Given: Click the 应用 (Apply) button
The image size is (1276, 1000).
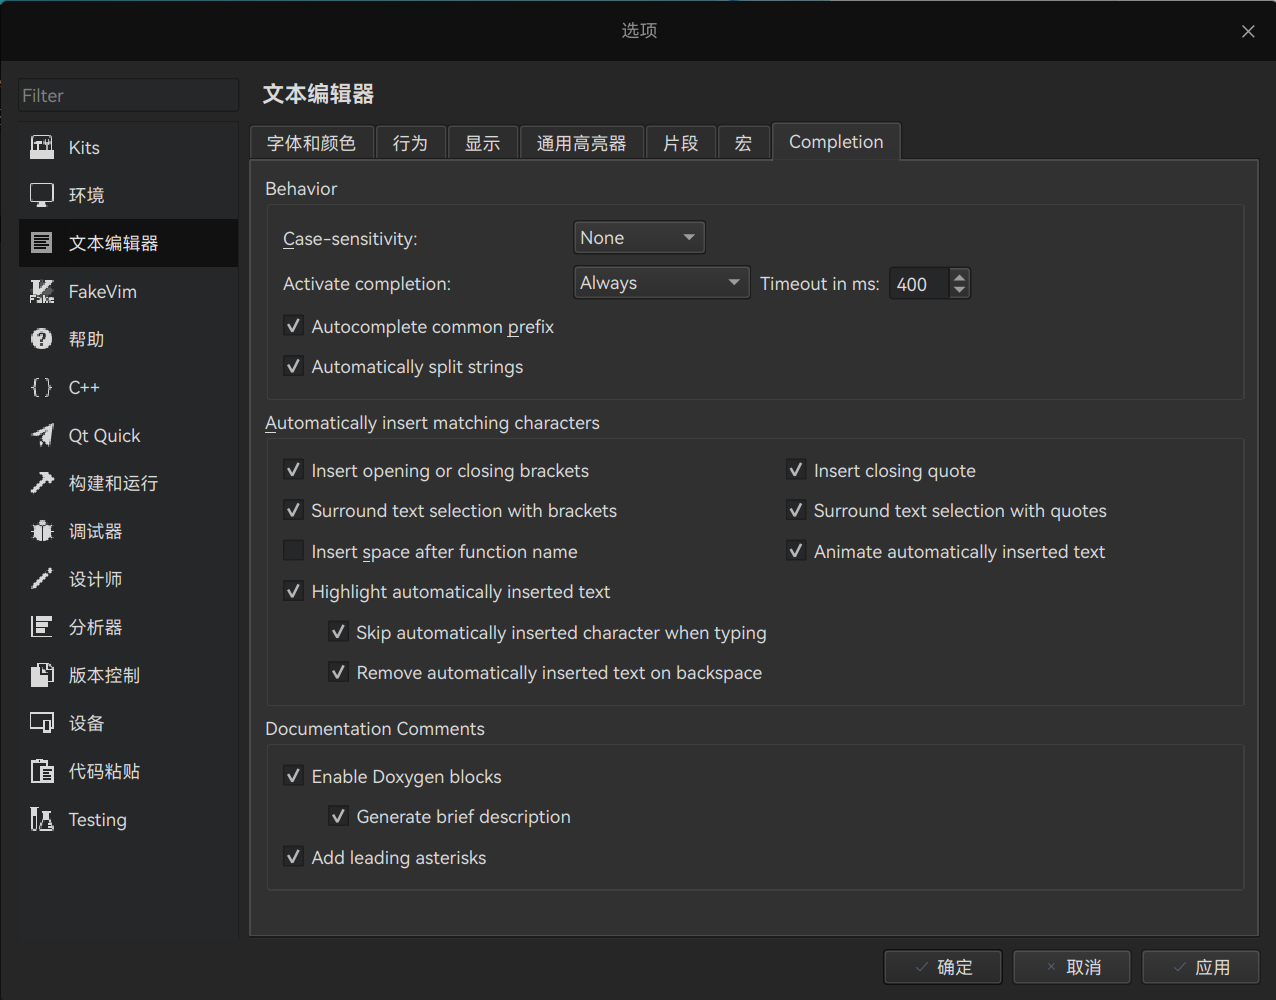Looking at the screenshot, I should [1200, 966].
